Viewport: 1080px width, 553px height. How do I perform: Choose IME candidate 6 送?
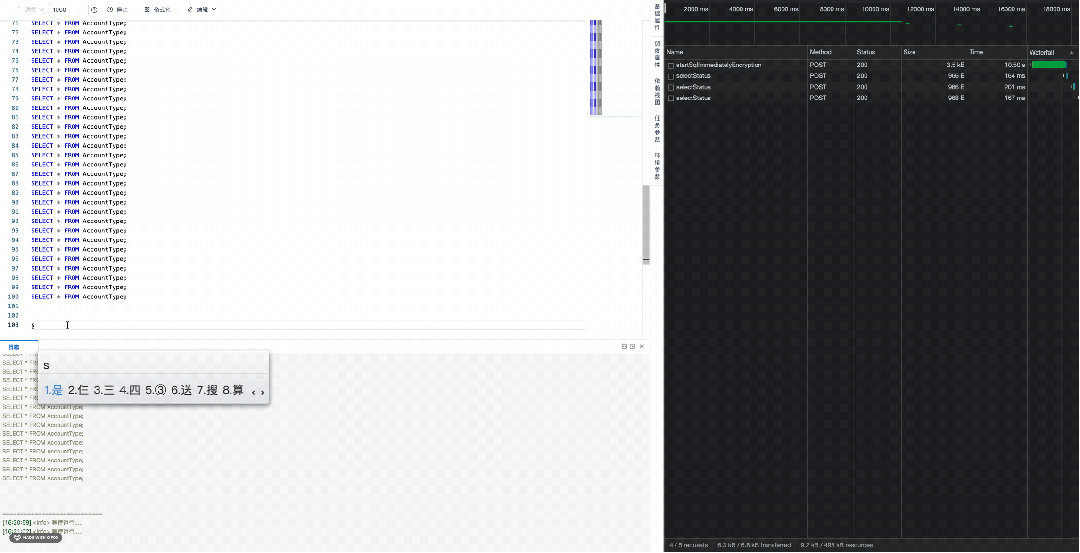[x=181, y=390]
